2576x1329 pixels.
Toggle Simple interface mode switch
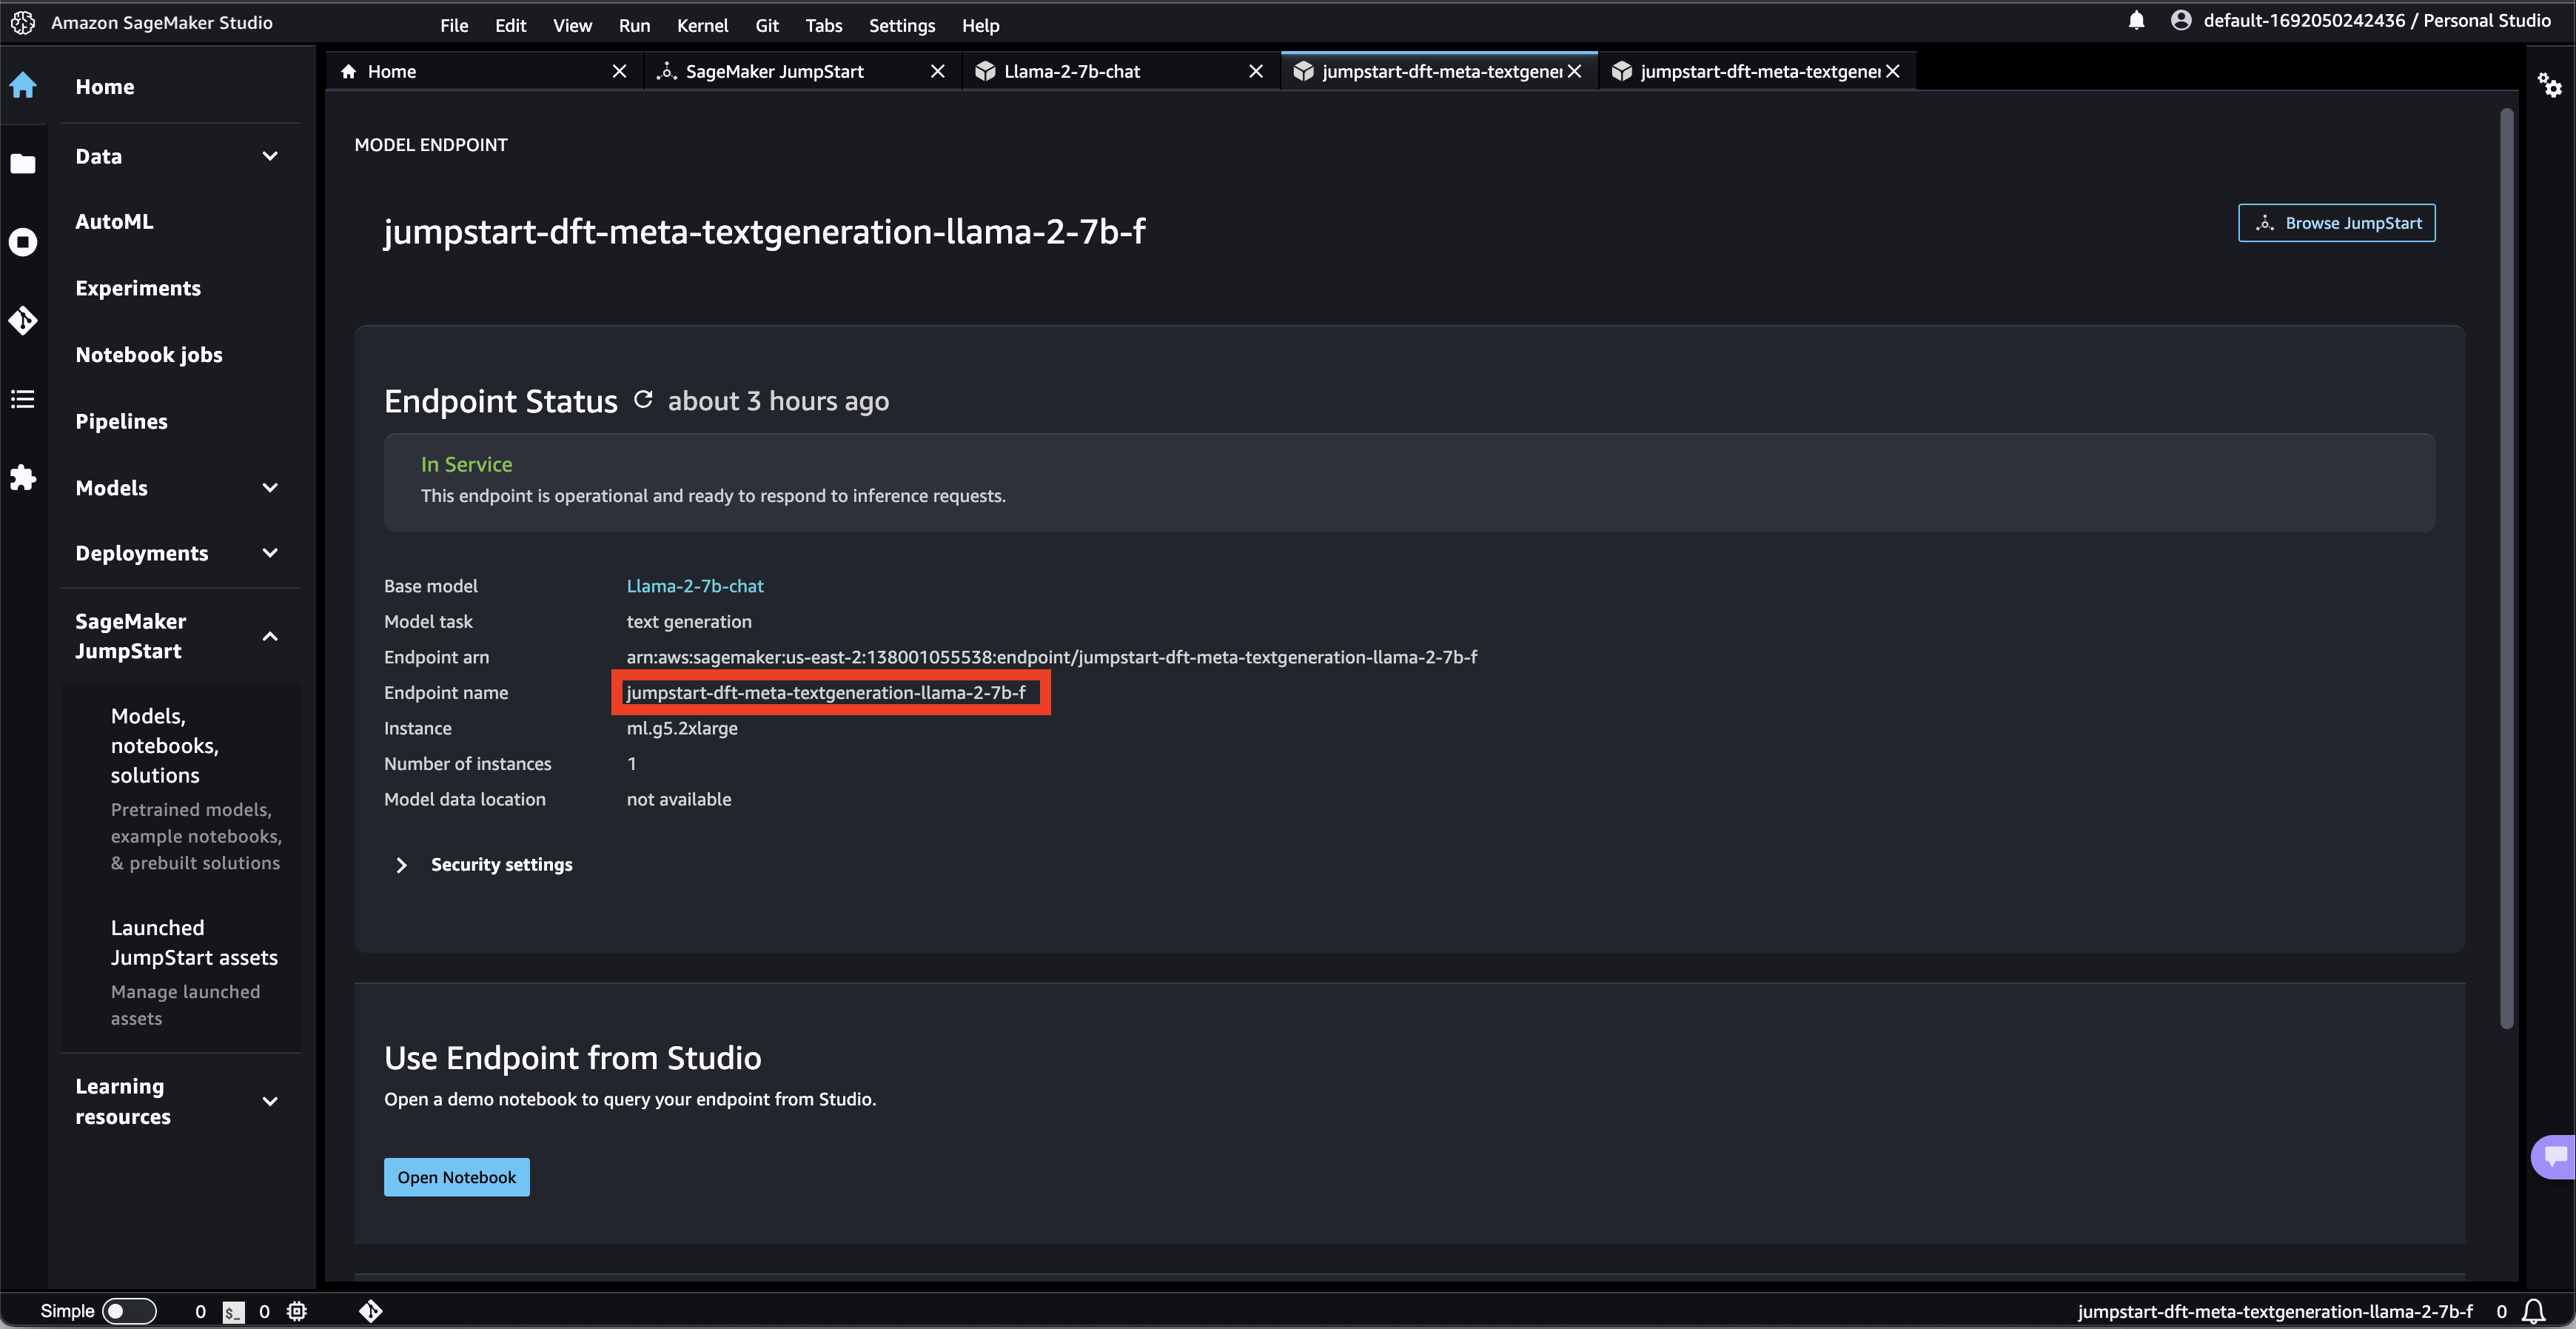(x=129, y=1311)
